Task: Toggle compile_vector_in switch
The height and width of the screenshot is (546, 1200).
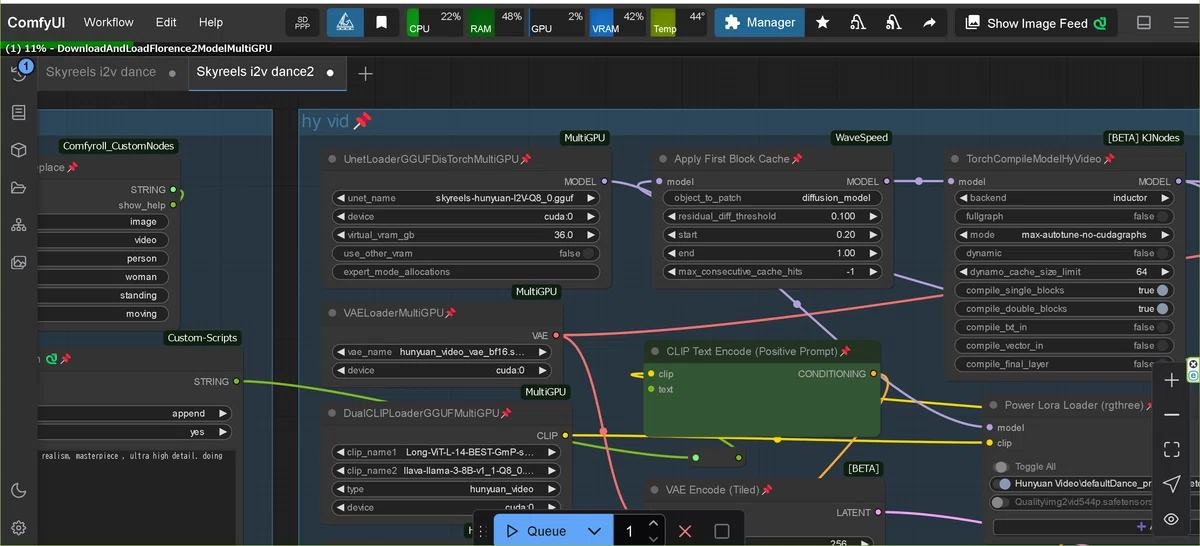Action: tap(1163, 346)
